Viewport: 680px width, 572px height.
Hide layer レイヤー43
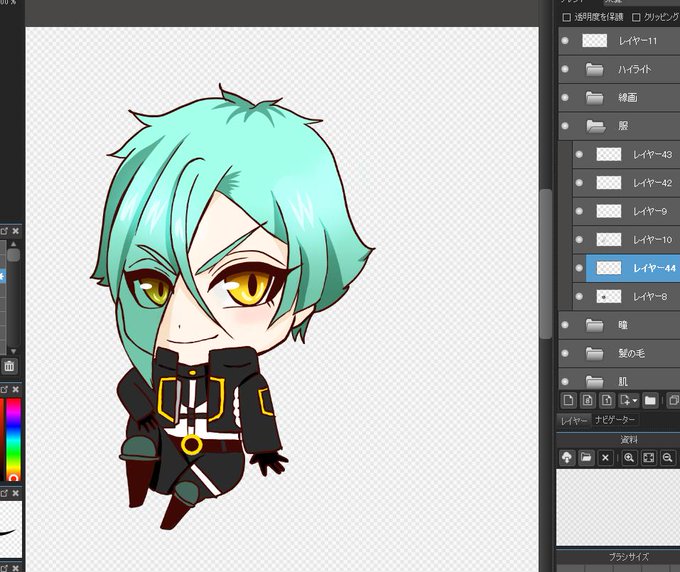(579, 154)
